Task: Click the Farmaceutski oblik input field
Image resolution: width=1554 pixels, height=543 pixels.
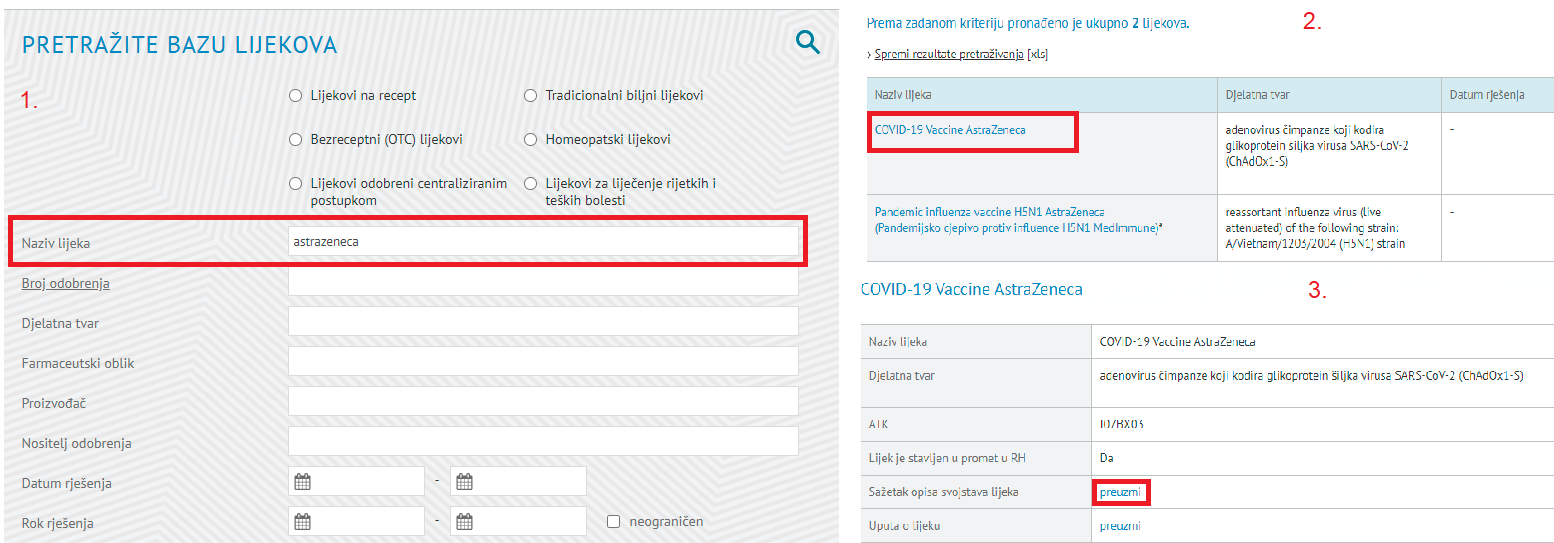Action: (x=543, y=362)
